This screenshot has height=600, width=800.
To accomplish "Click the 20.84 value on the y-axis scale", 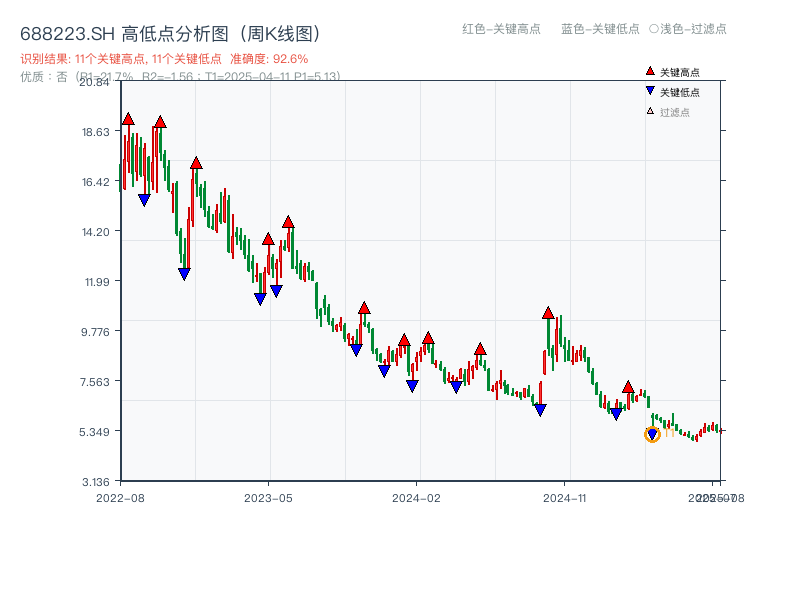I will click(94, 85).
